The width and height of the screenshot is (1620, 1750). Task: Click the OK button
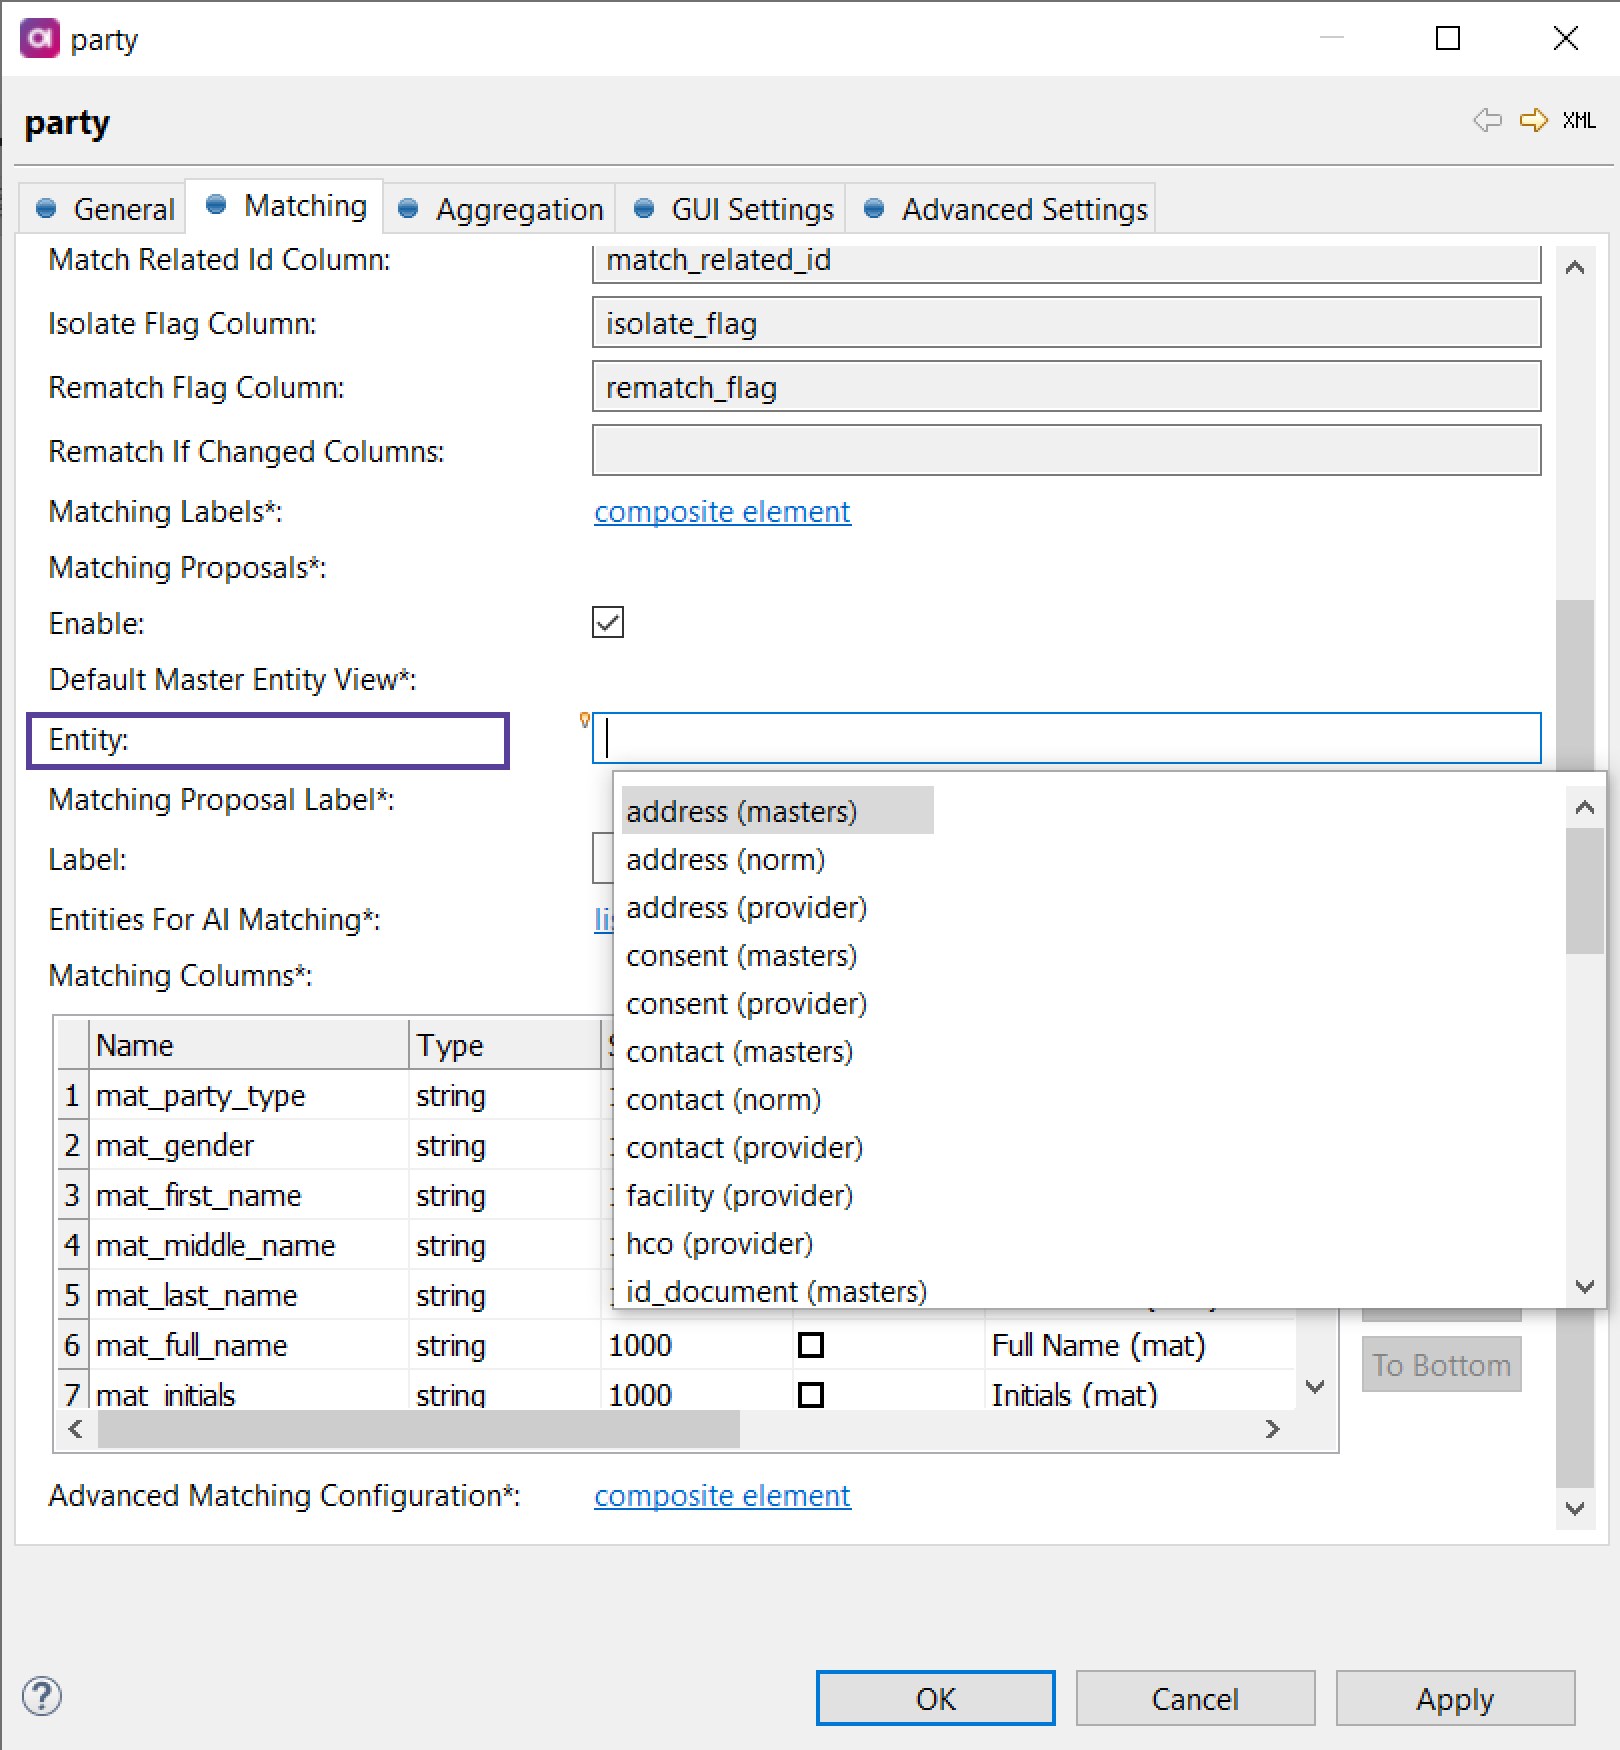coord(935,1698)
